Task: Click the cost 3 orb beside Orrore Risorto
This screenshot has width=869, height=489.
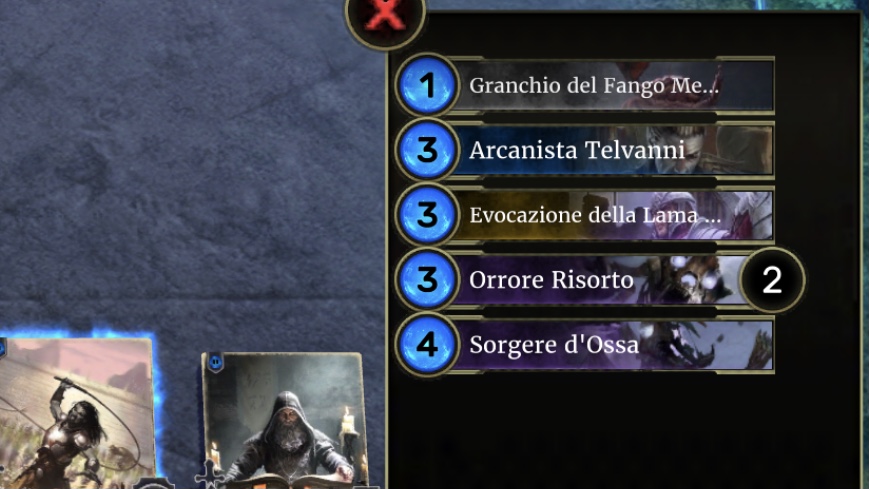Action: (x=427, y=279)
